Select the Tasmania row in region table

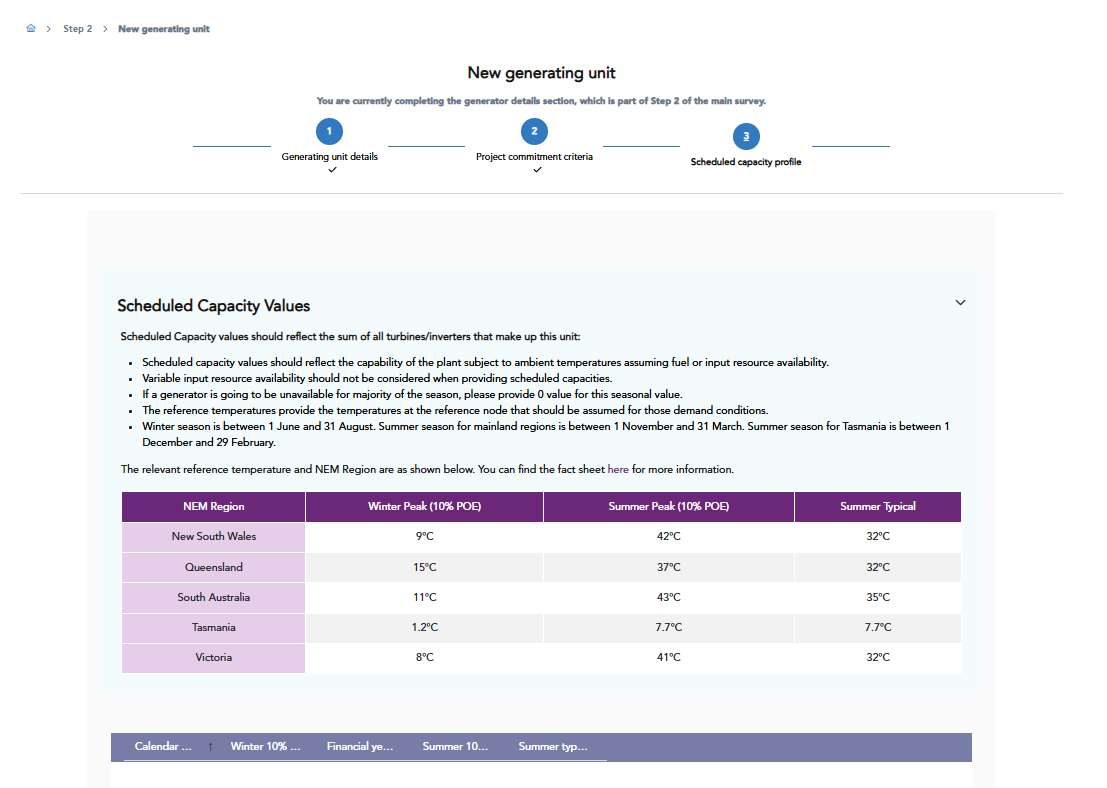pos(214,628)
